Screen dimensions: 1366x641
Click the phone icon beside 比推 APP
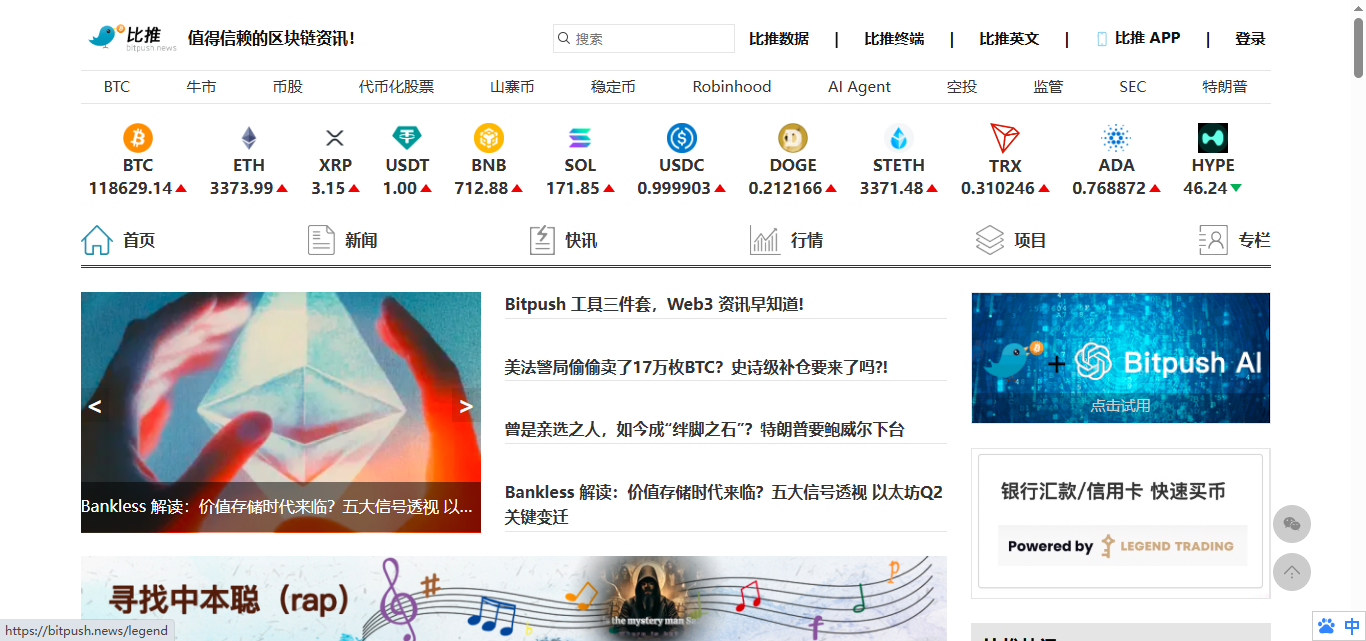(1102, 39)
